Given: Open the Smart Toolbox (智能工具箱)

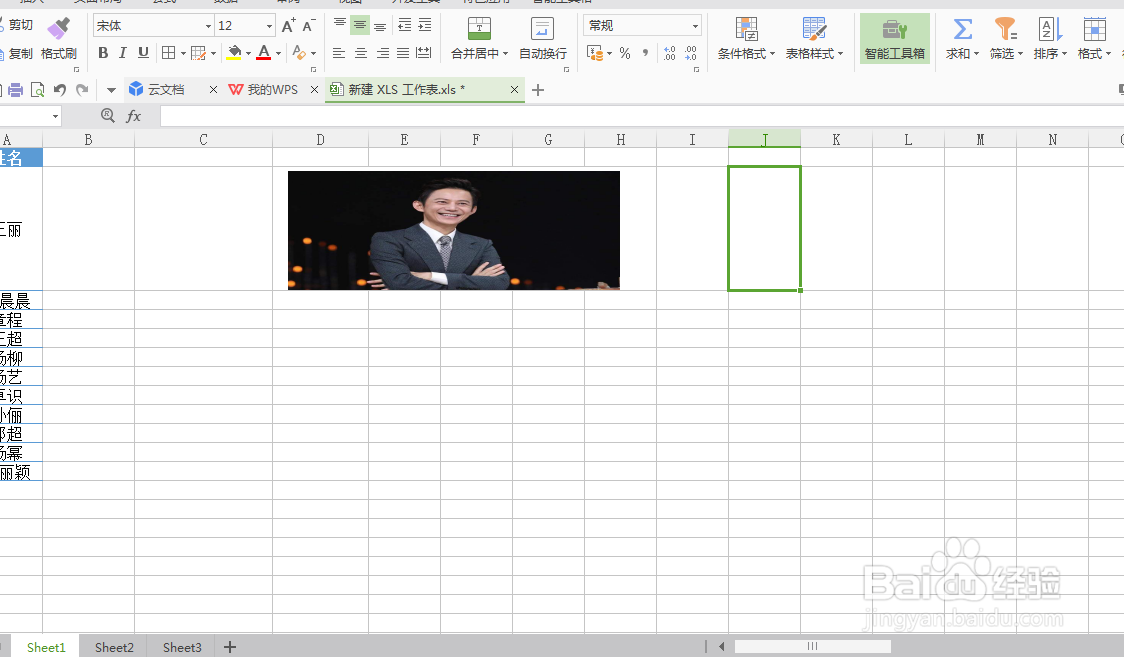Looking at the screenshot, I should [x=895, y=39].
